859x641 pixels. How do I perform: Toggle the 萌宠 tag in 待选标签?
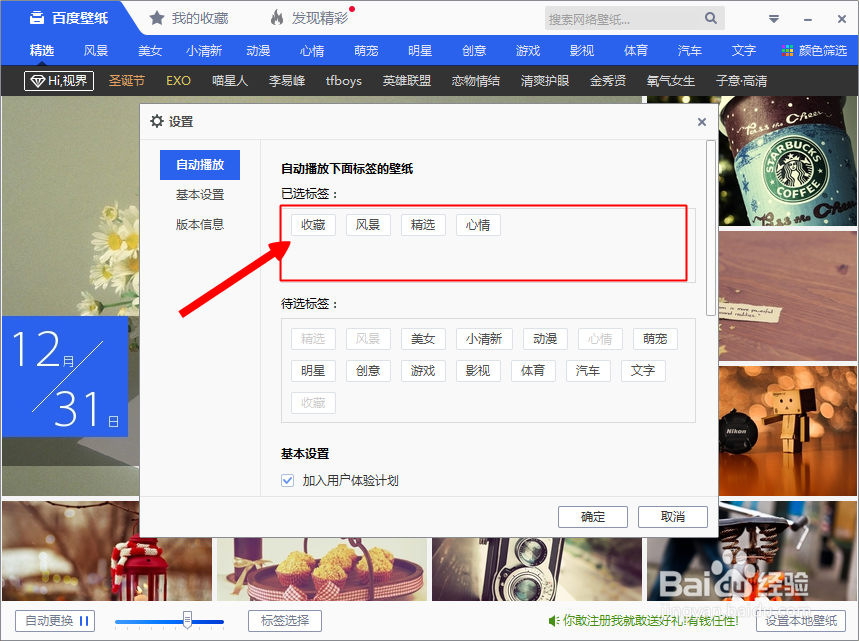[655, 338]
